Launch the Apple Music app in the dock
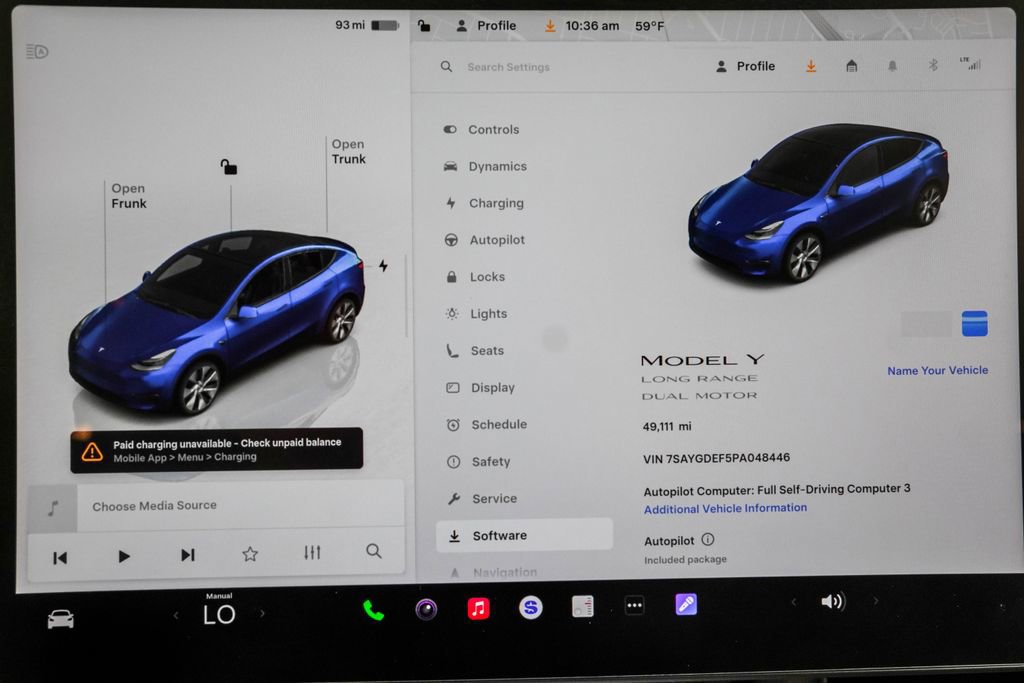The height and width of the screenshot is (683, 1024). point(478,609)
